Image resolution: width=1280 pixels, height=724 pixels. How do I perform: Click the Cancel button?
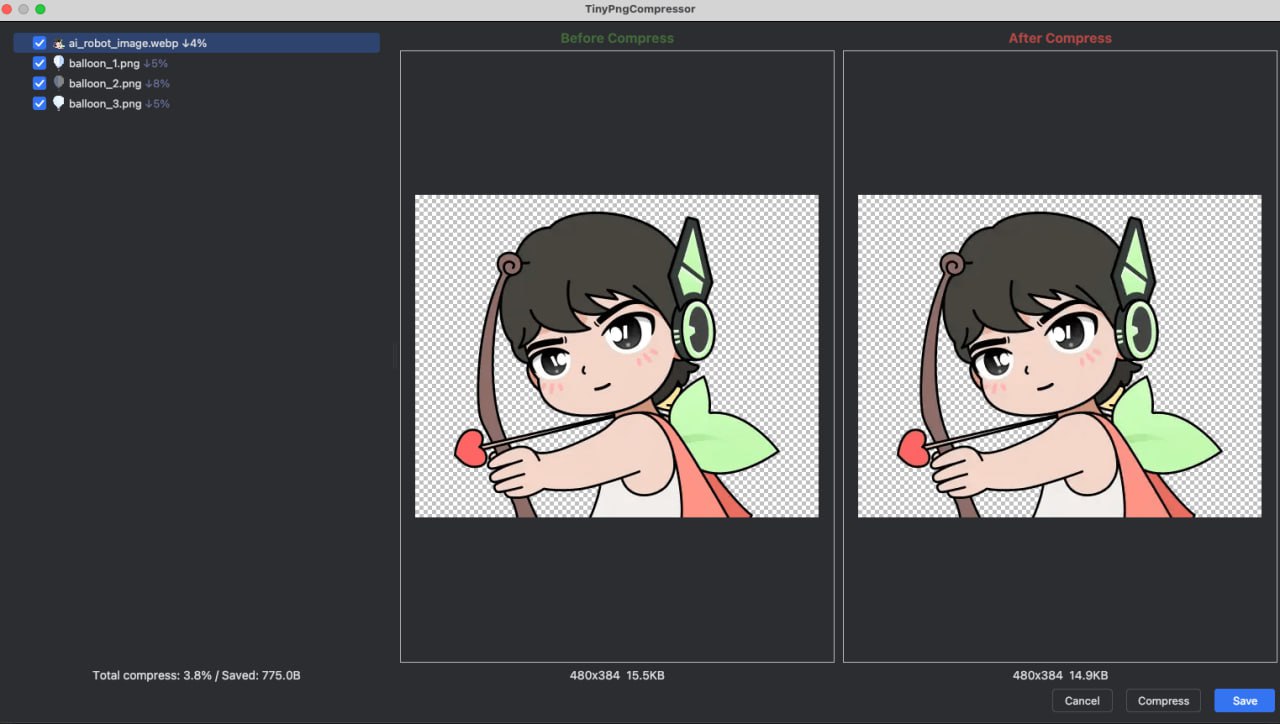coord(1082,701)
